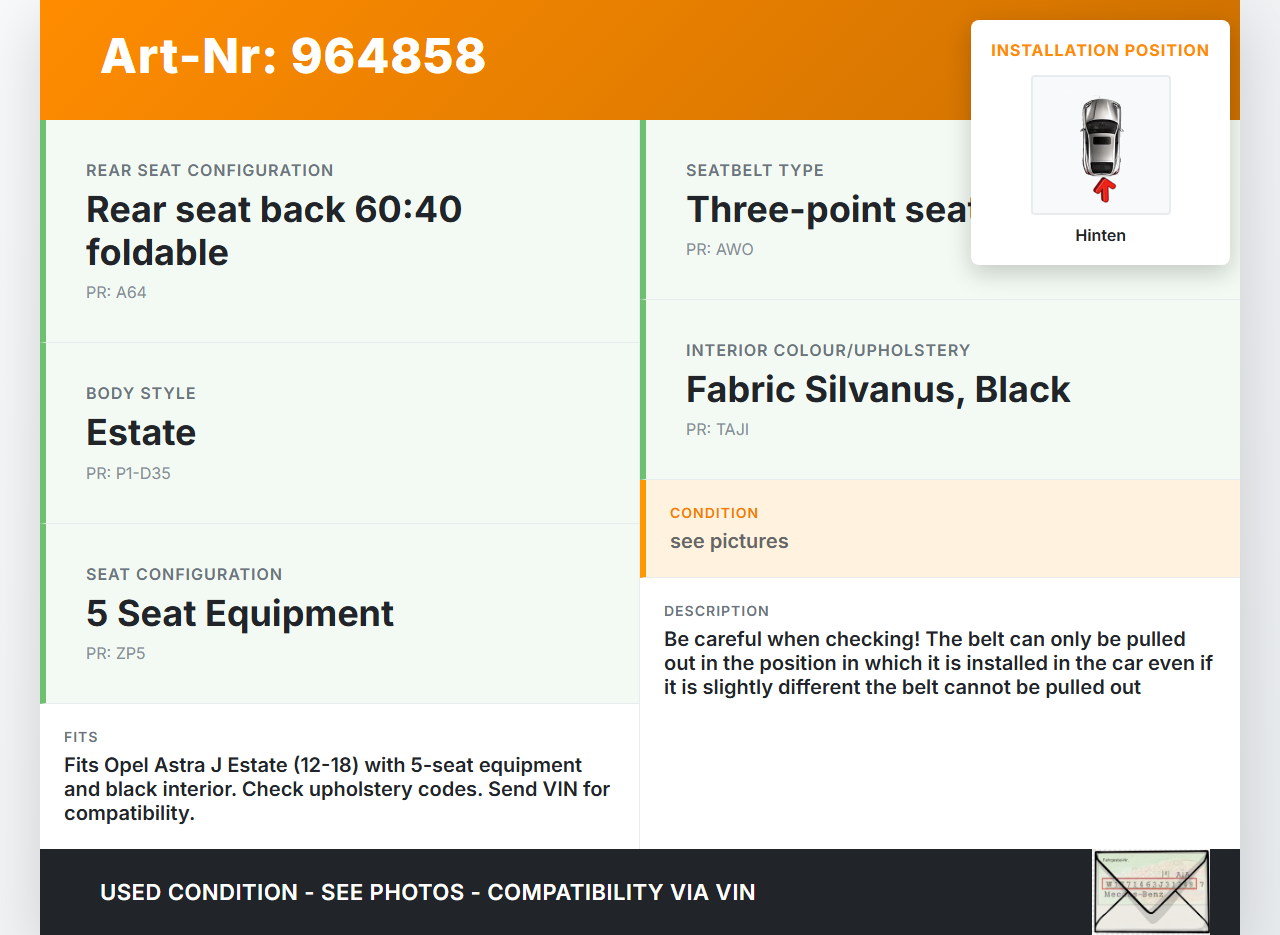The height and width of the screenshot is (935, 1280).
Task: Click the 'Hinten' position label
Action: coord(1100,236)
